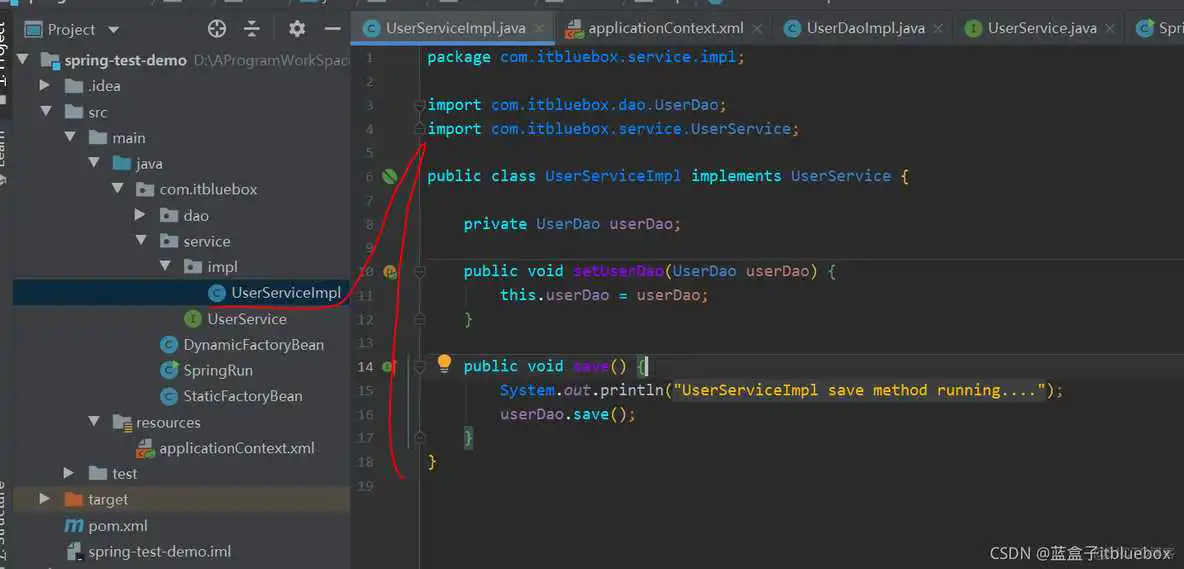Expand the target folder
The height and width of the screenshot is (569, 1184).
click(45, 499)
